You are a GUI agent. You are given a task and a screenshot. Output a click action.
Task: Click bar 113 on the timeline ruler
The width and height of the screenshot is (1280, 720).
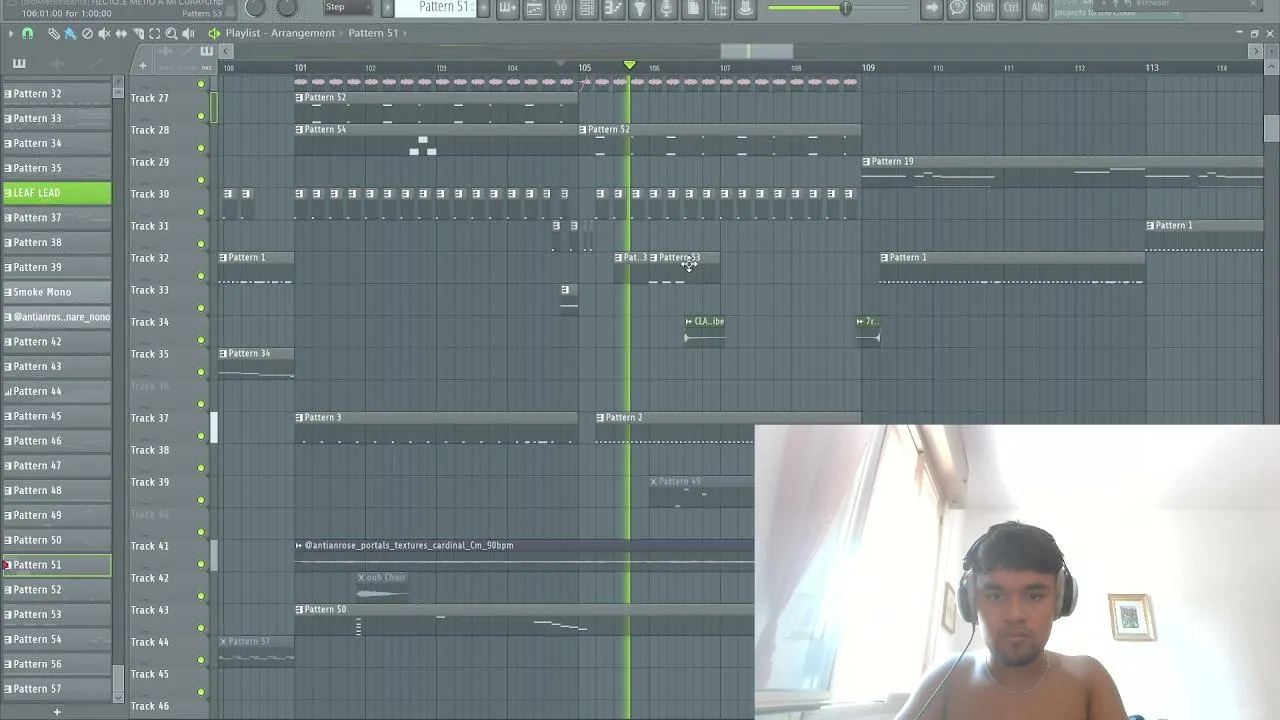click(x=1152, y=68)
